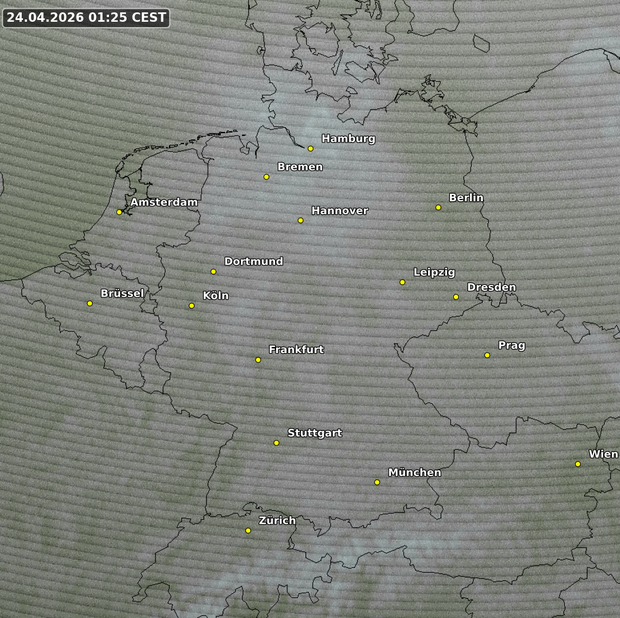Image resolution: width=620 pixels, height=618 pixels.
Task: Select the Stuttgart city name label
Action: point(314,433)
